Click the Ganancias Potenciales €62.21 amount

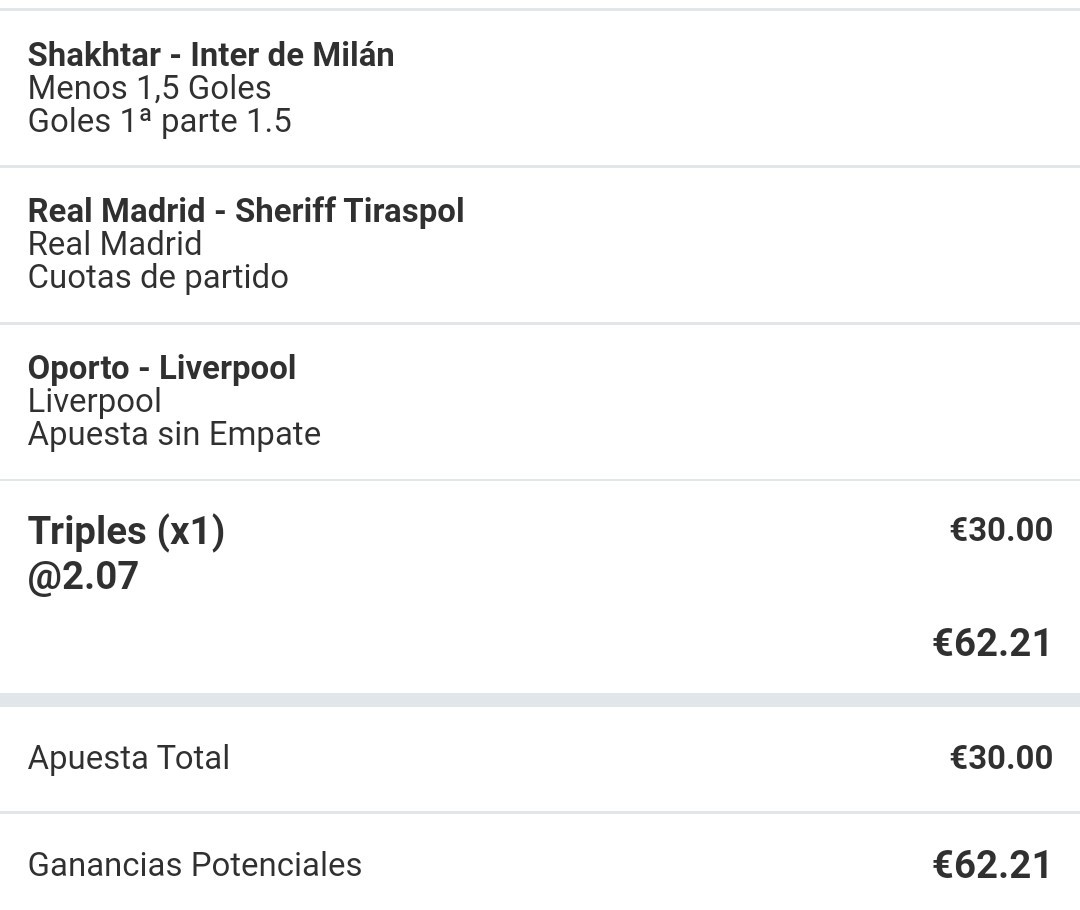[992, 865]
